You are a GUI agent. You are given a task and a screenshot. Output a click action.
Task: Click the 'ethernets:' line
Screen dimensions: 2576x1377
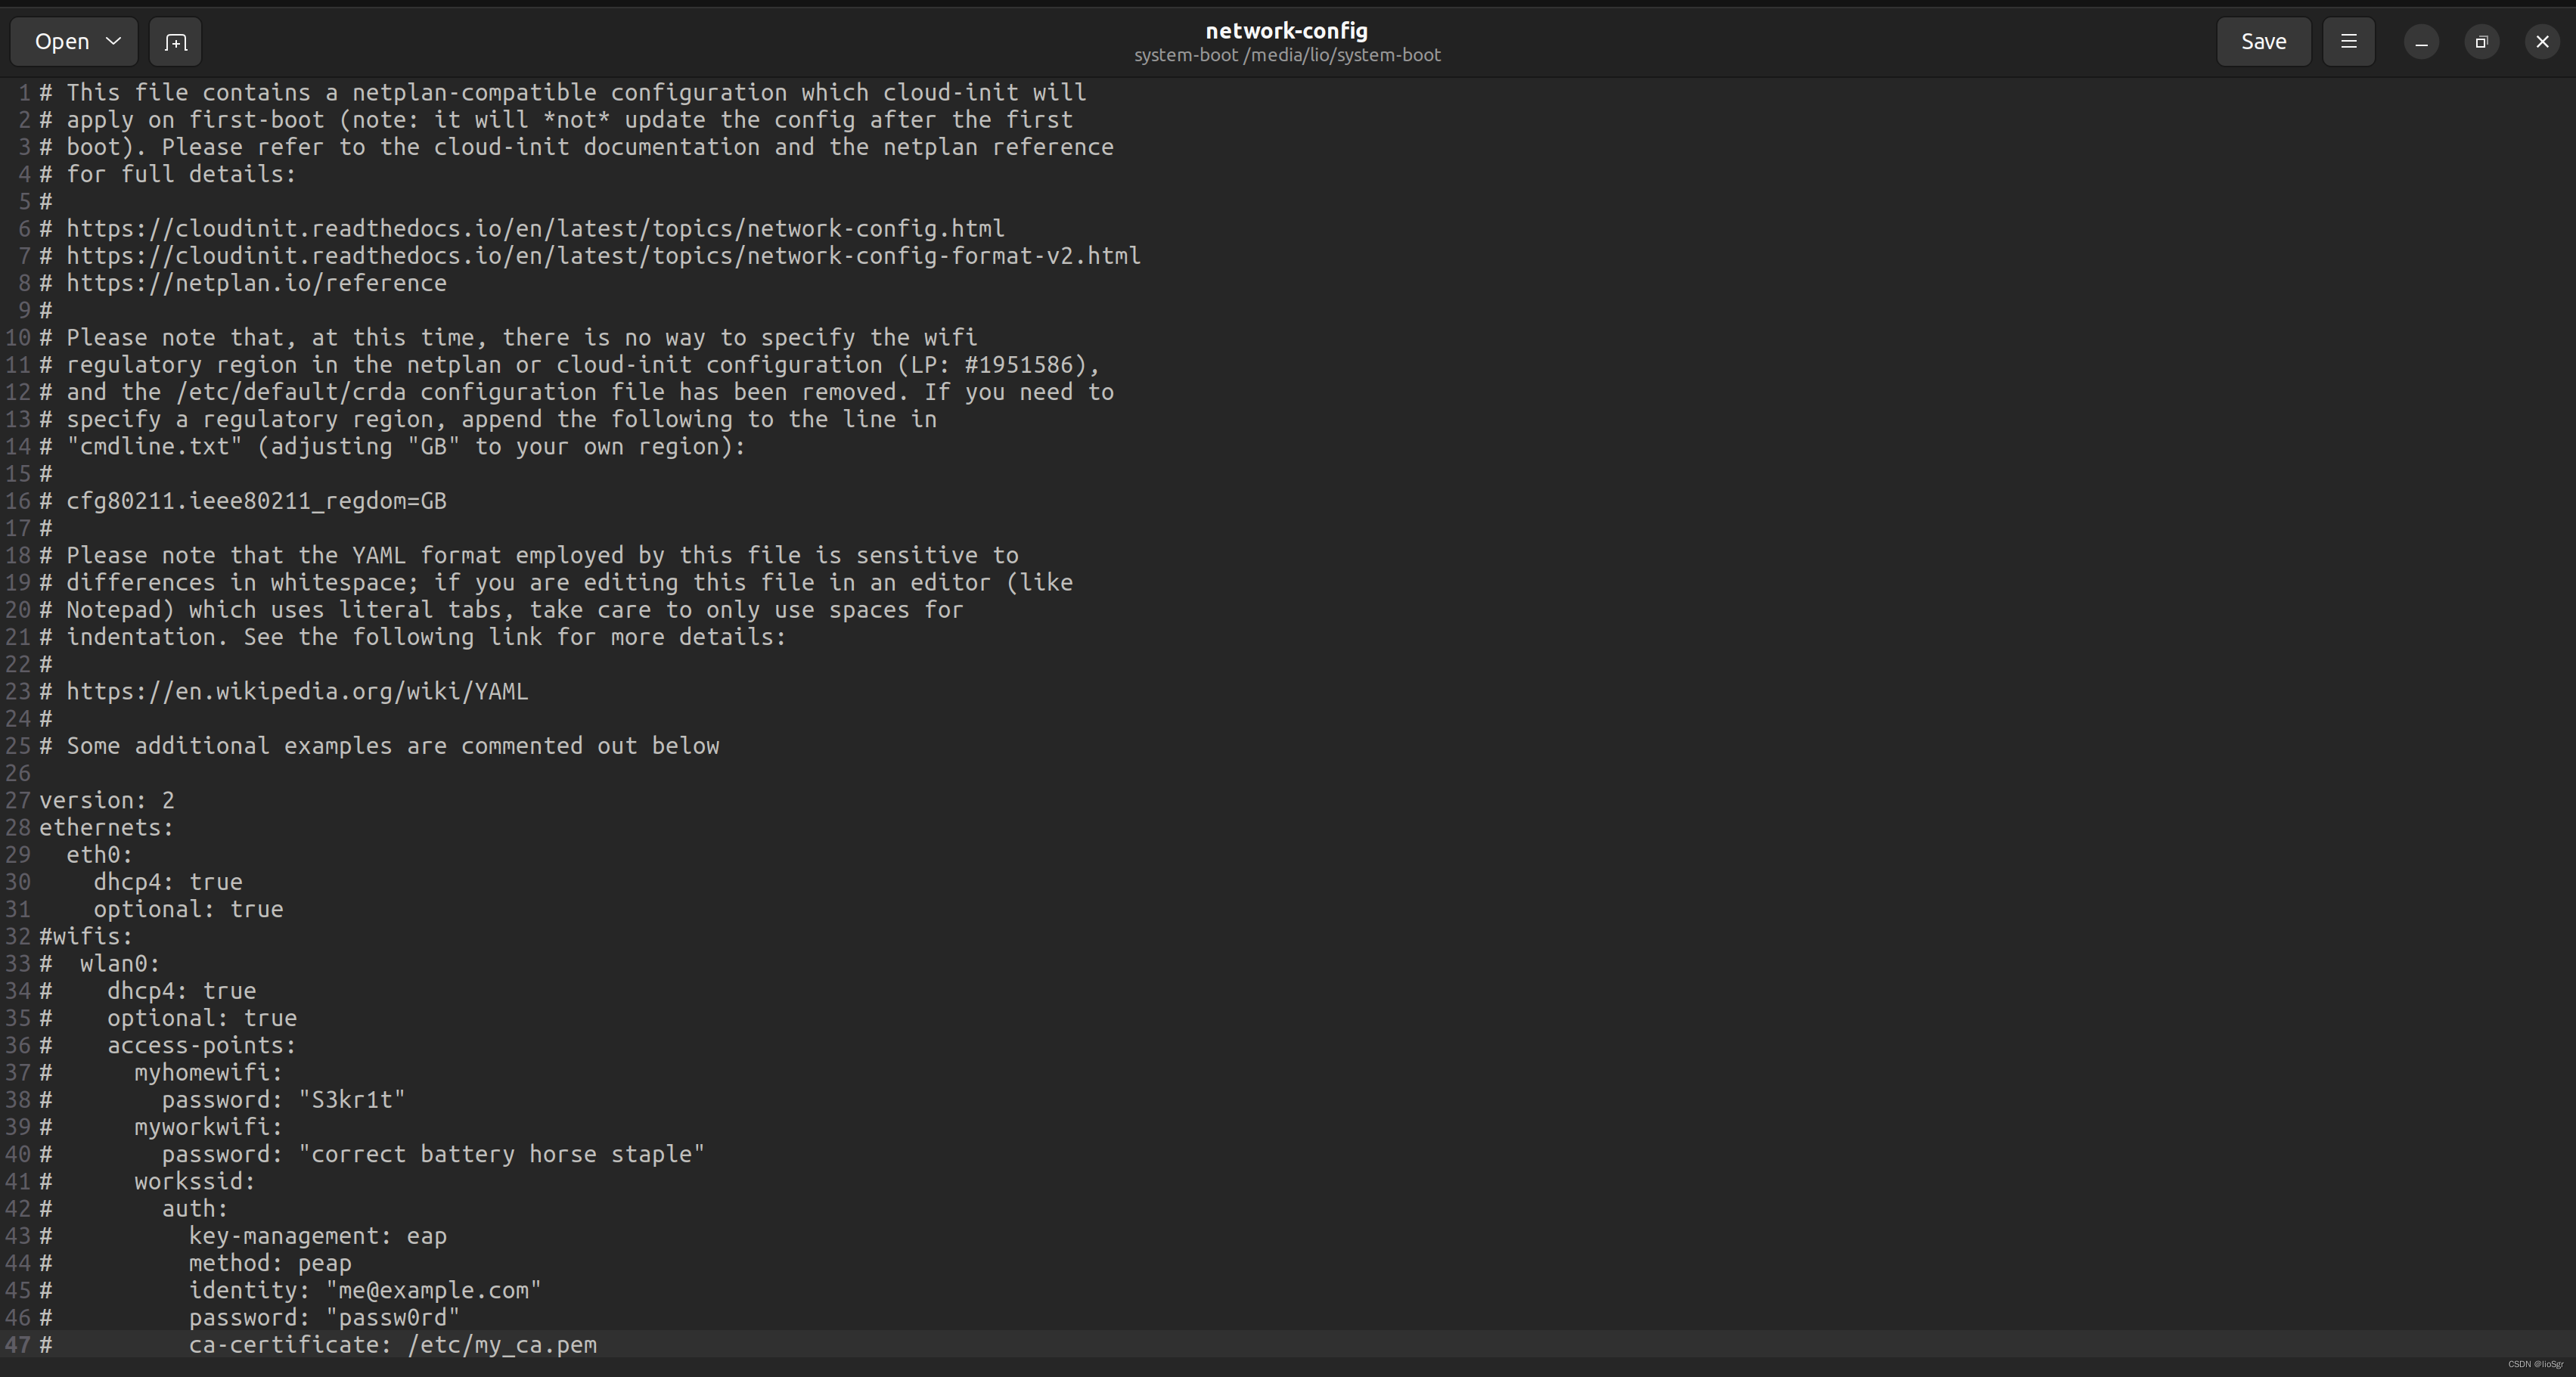pos(107,828)
